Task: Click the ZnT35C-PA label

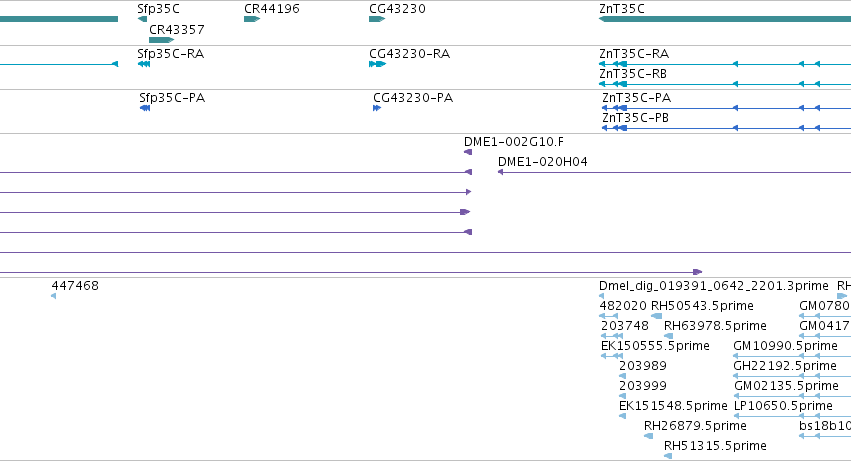Action: coord(637,98)
